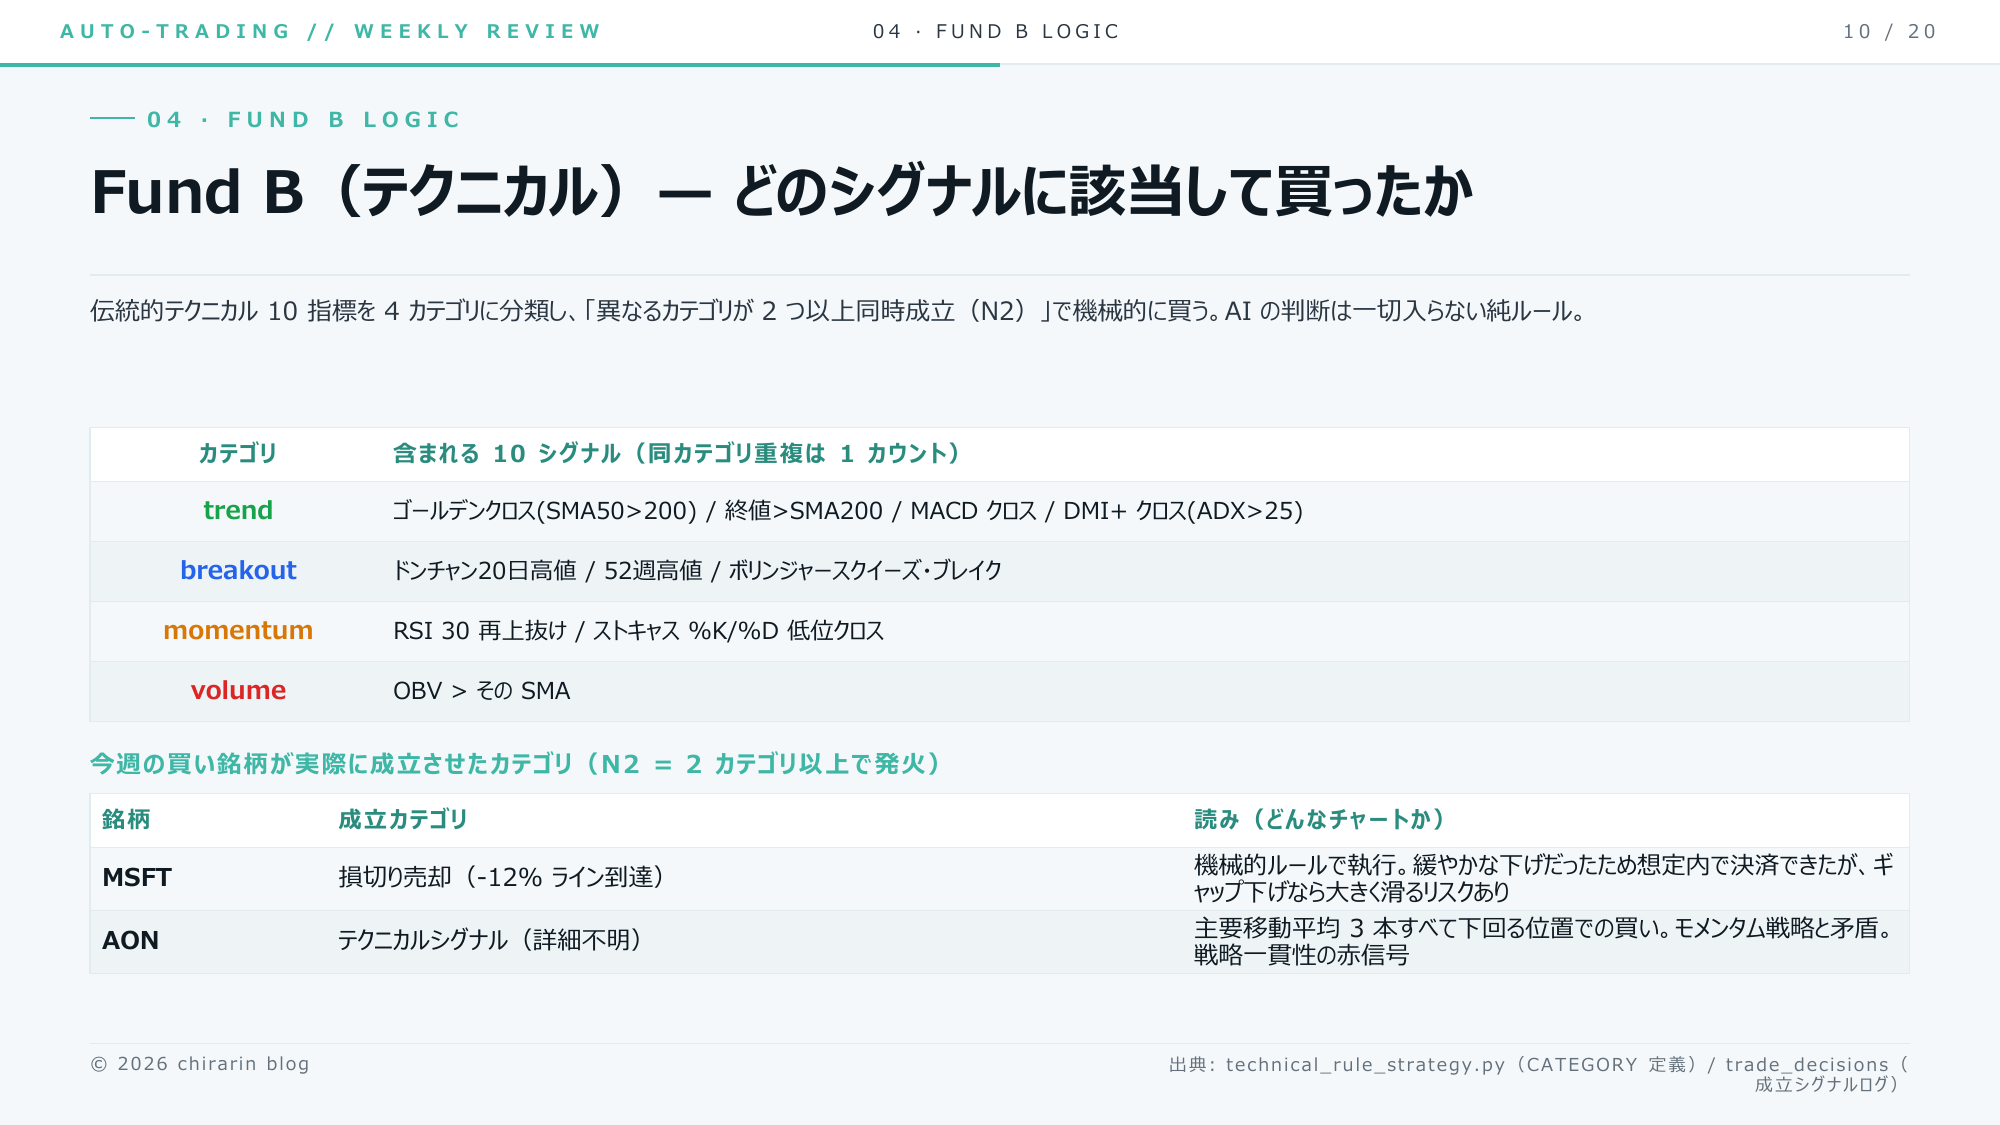This screenshot has height=1125, width=2000.
Task: Click the 'カテゴリ' column header
Action: point(238,453)
